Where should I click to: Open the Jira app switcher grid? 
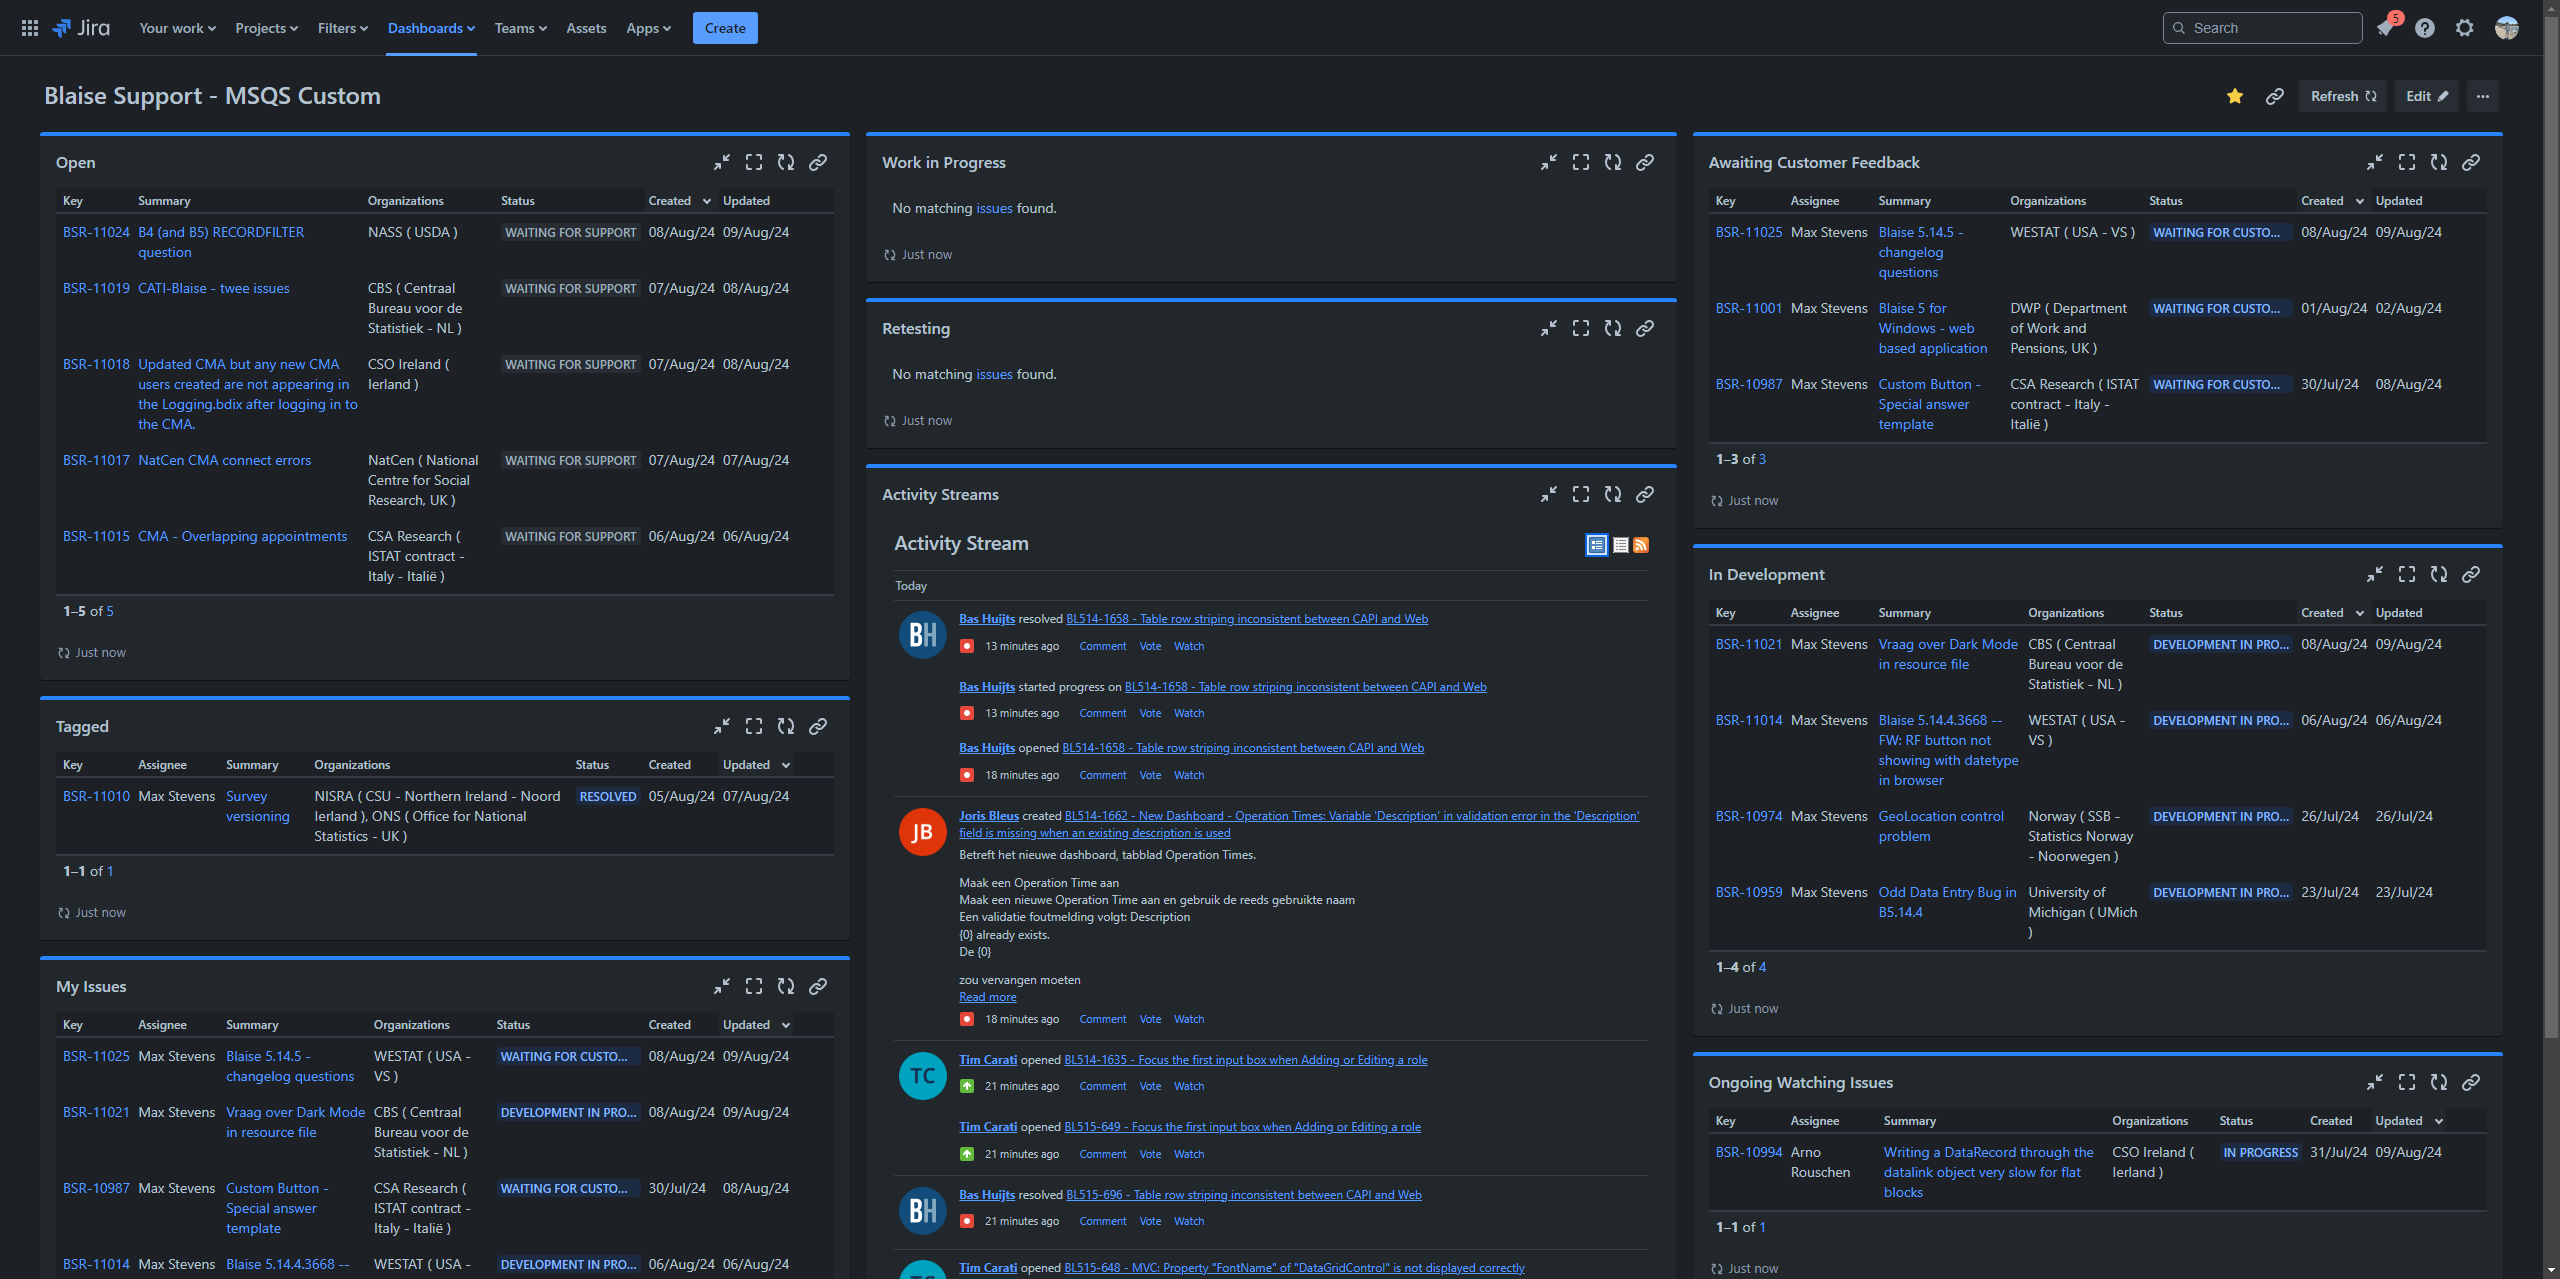pyautogui.click(x=30, y=28)
